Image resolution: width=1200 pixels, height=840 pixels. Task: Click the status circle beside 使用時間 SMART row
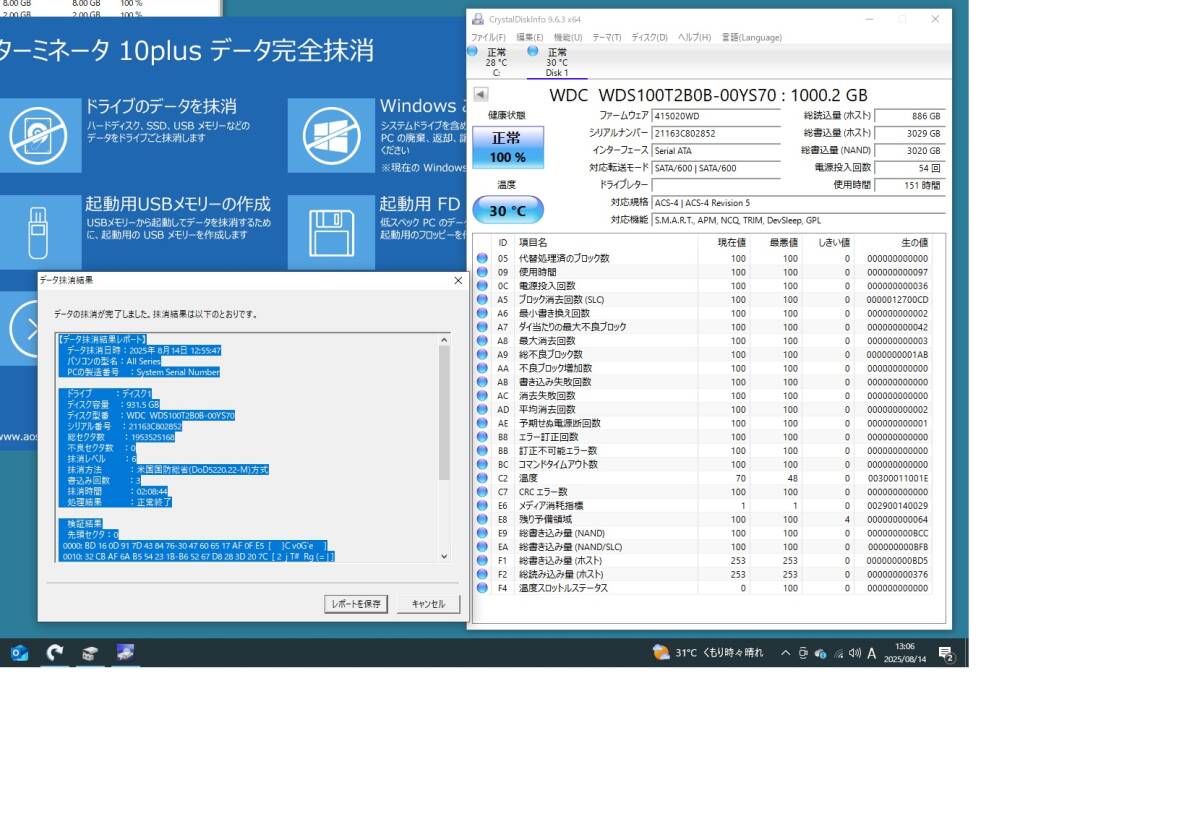click(x=482, y=272)
